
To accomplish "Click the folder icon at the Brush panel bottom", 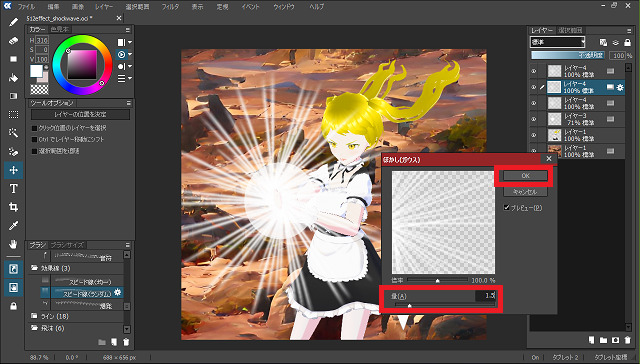I will click(x=102, y=342).
